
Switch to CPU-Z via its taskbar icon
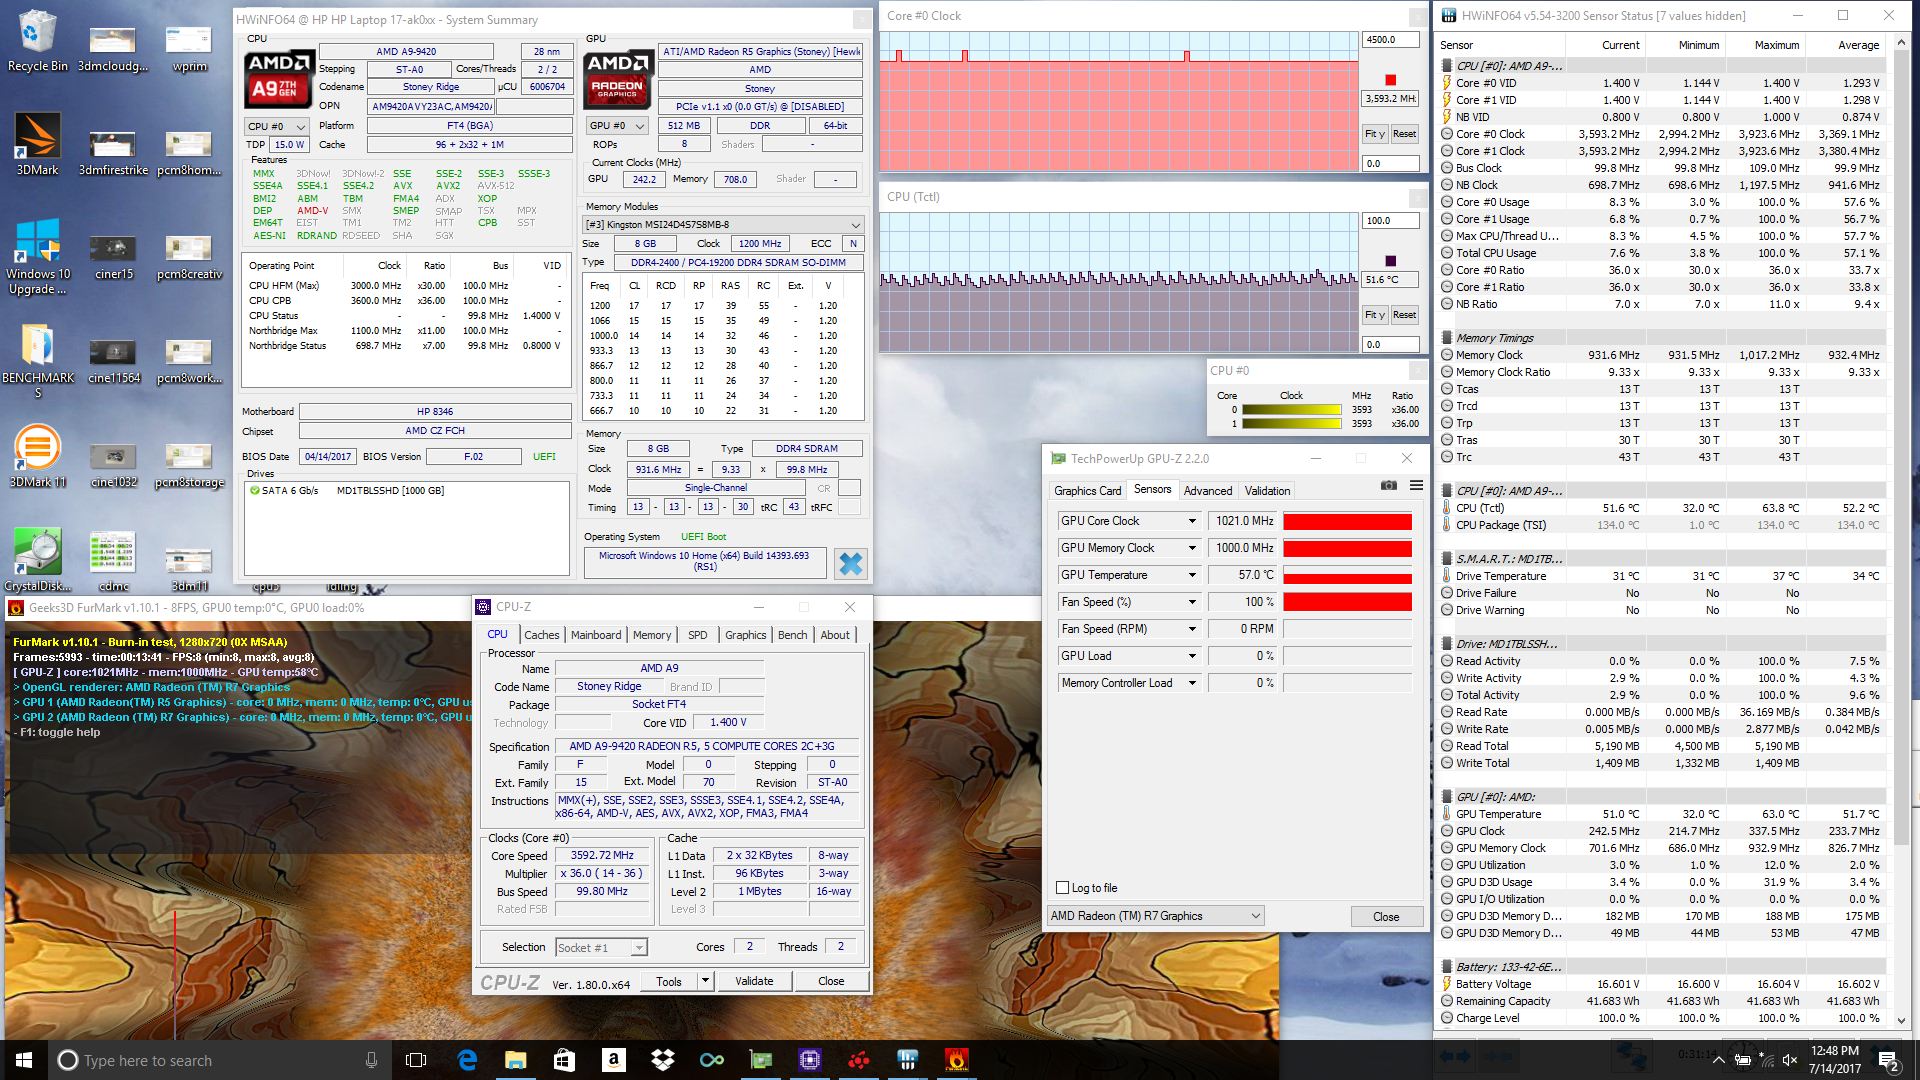(810, 1060)
